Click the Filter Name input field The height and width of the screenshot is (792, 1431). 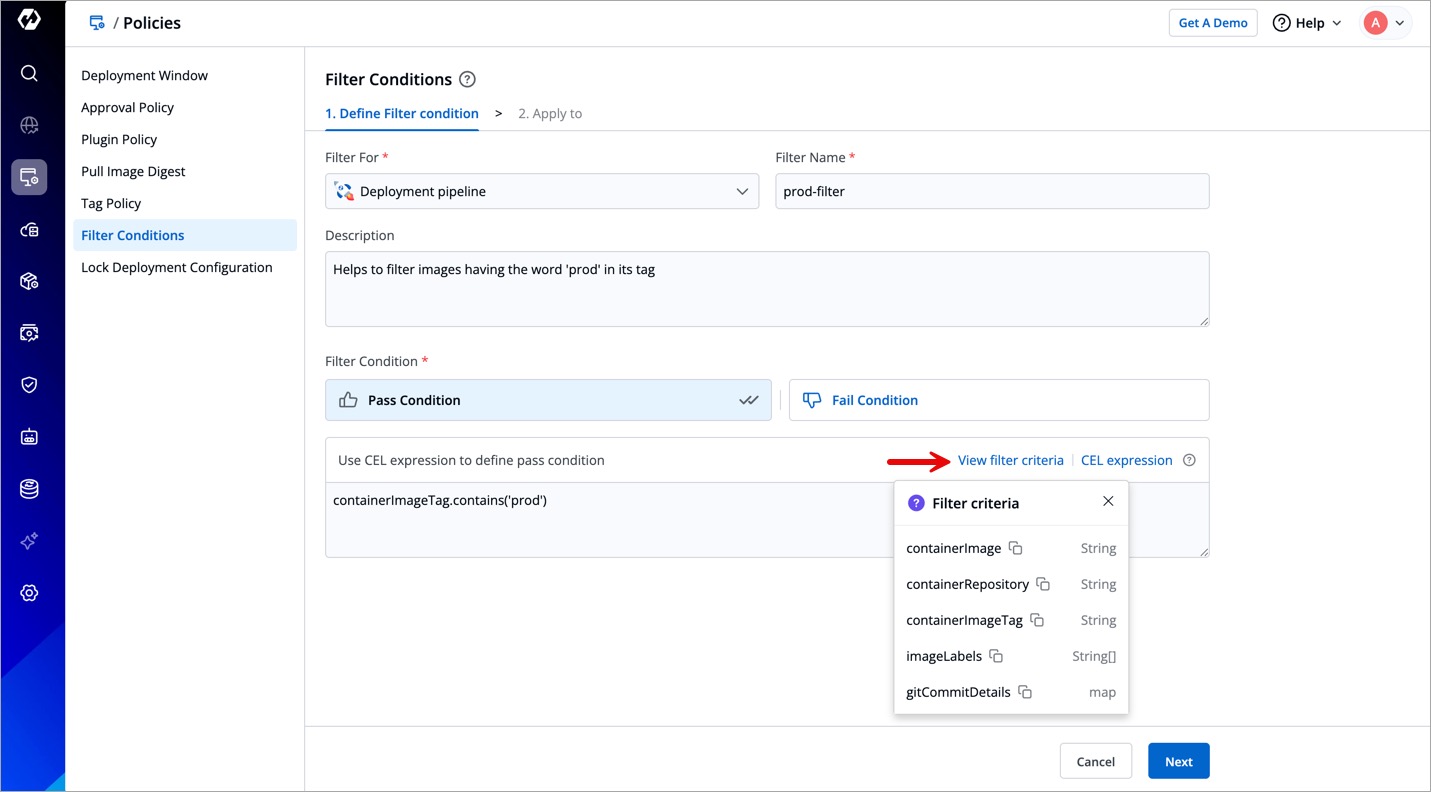coord(991,191)
